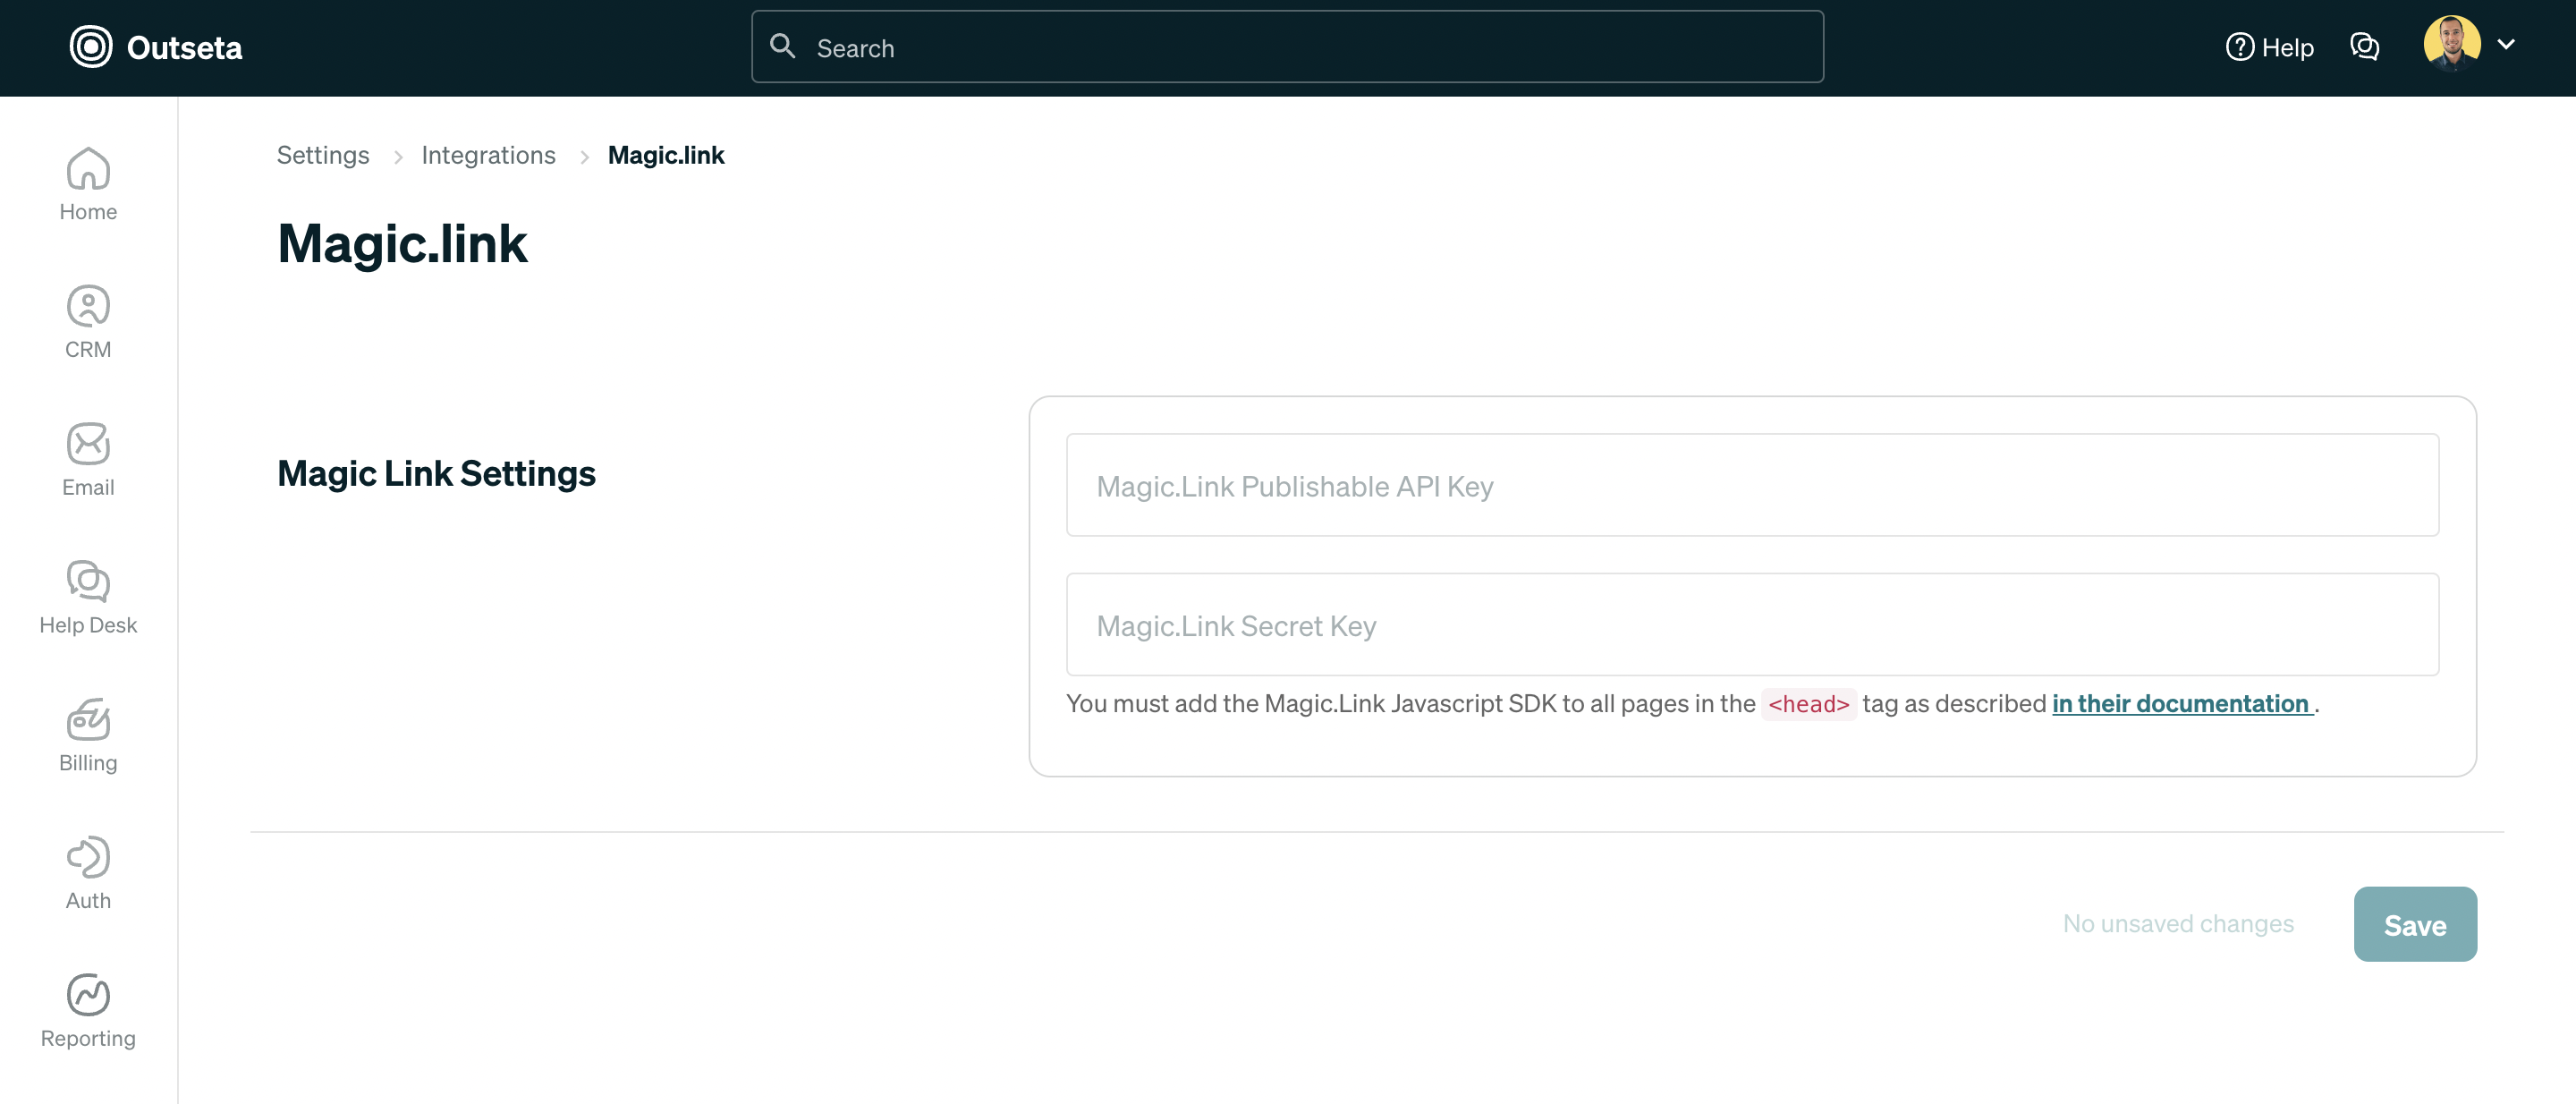Open the chat messages icon in header

coord(2364,47)
